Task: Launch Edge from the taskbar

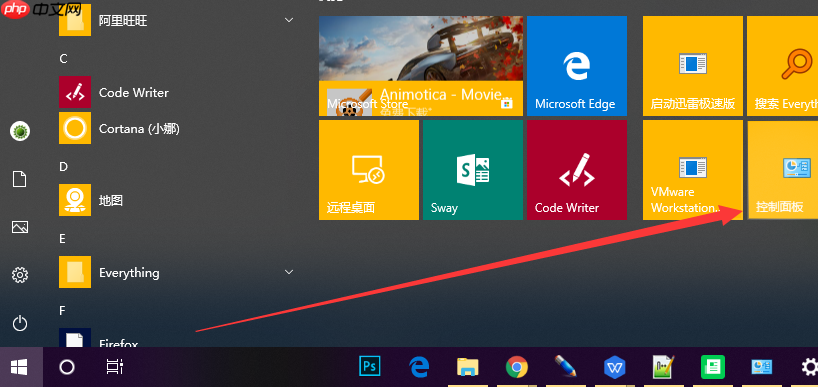Action: pyautogui.click(x=419, y=367)
